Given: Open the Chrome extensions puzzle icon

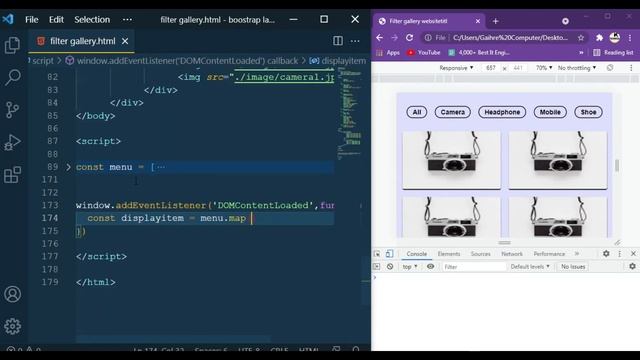Looking at the screenshot, I should click(x=599, y=38).
